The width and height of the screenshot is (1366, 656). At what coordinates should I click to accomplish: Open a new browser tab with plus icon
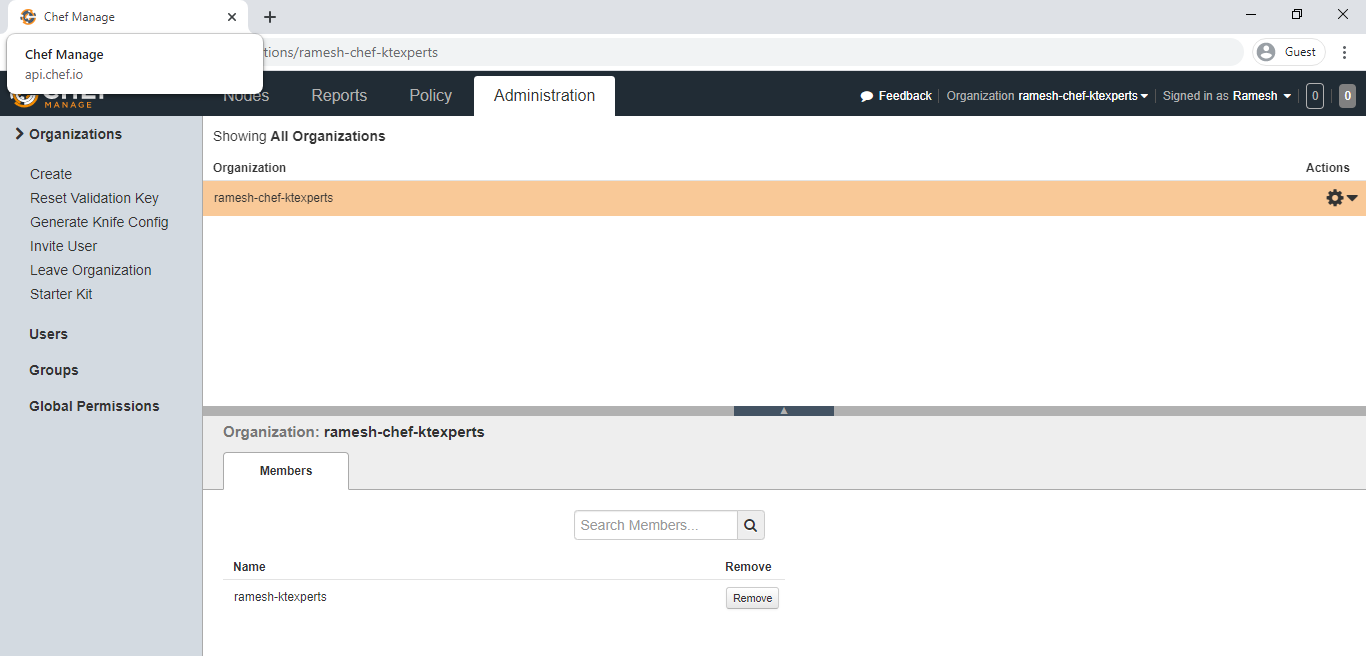(x=270, y=17)
